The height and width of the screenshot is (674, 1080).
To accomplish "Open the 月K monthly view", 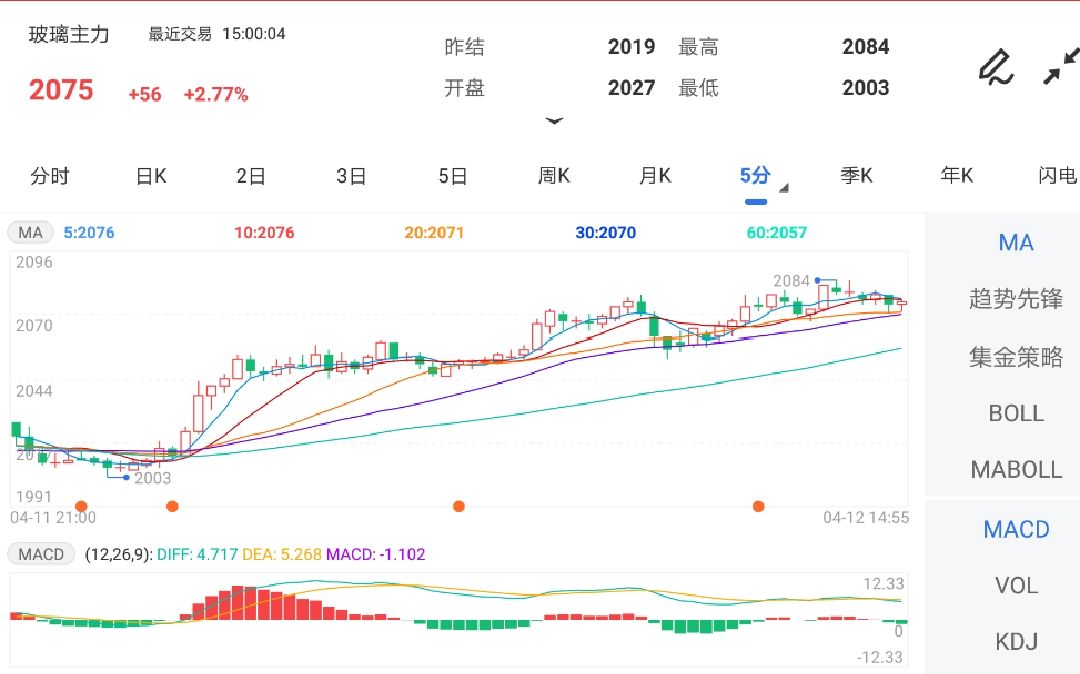I will (x=655, y=175).
